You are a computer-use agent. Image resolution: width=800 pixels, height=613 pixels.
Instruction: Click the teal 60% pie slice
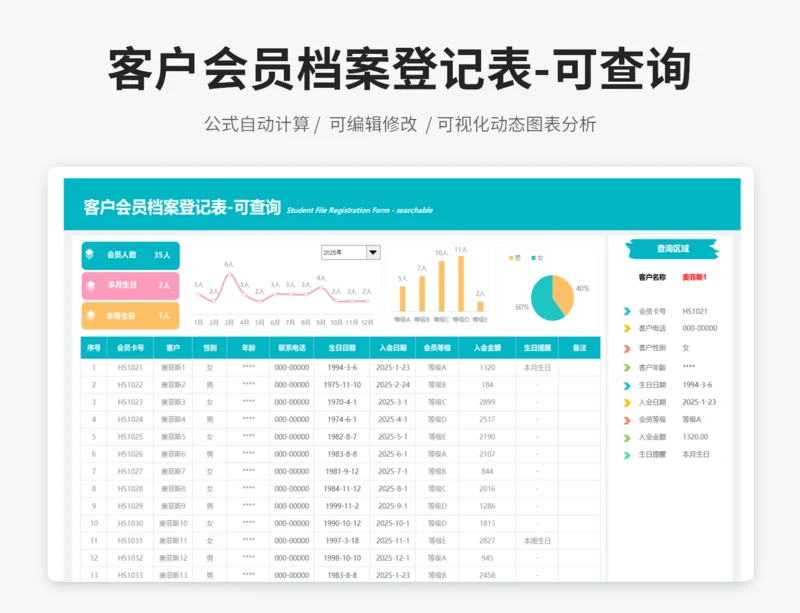541,300
